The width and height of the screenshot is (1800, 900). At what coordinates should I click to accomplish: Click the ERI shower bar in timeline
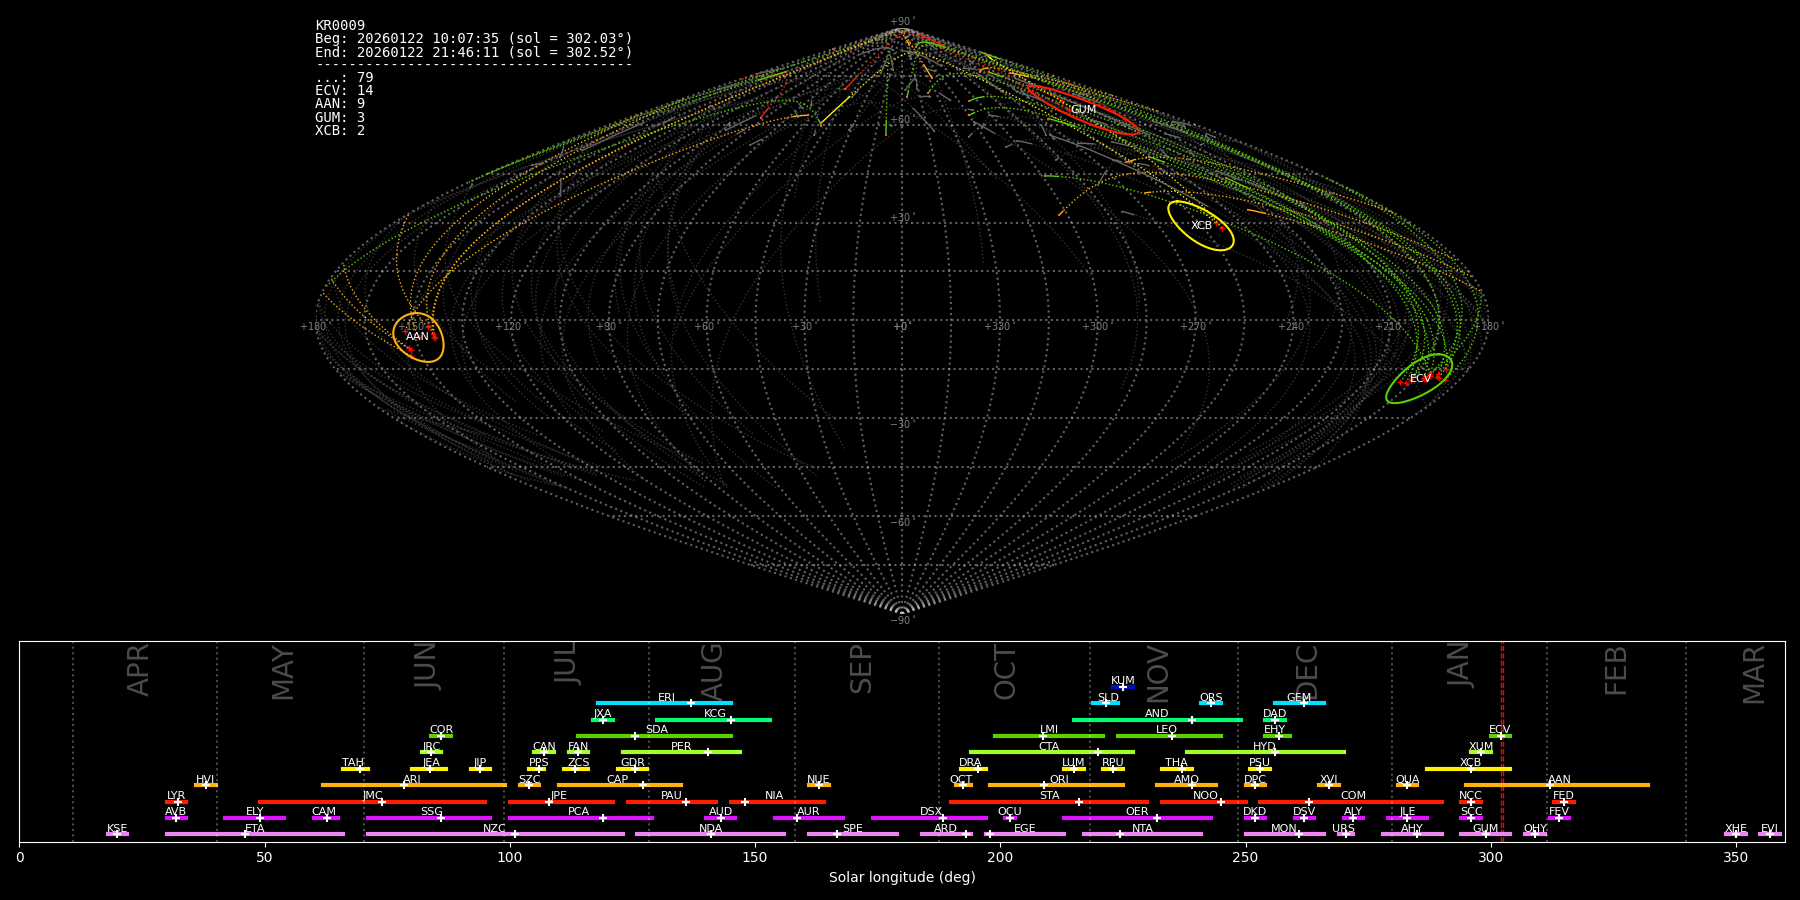pyautogui.click(x=664, y=703)
